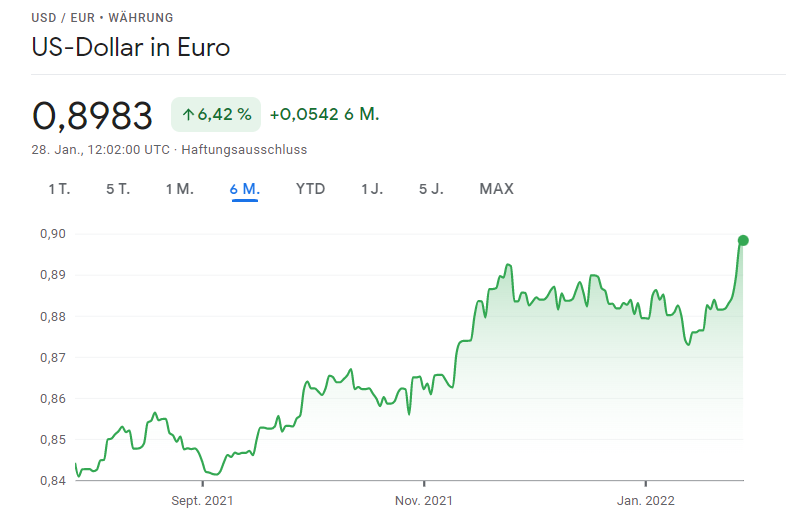Viewport: 786px width, 525px height.
Task: Switch chart to the 1J. range
Action: [x=372, y=189]
